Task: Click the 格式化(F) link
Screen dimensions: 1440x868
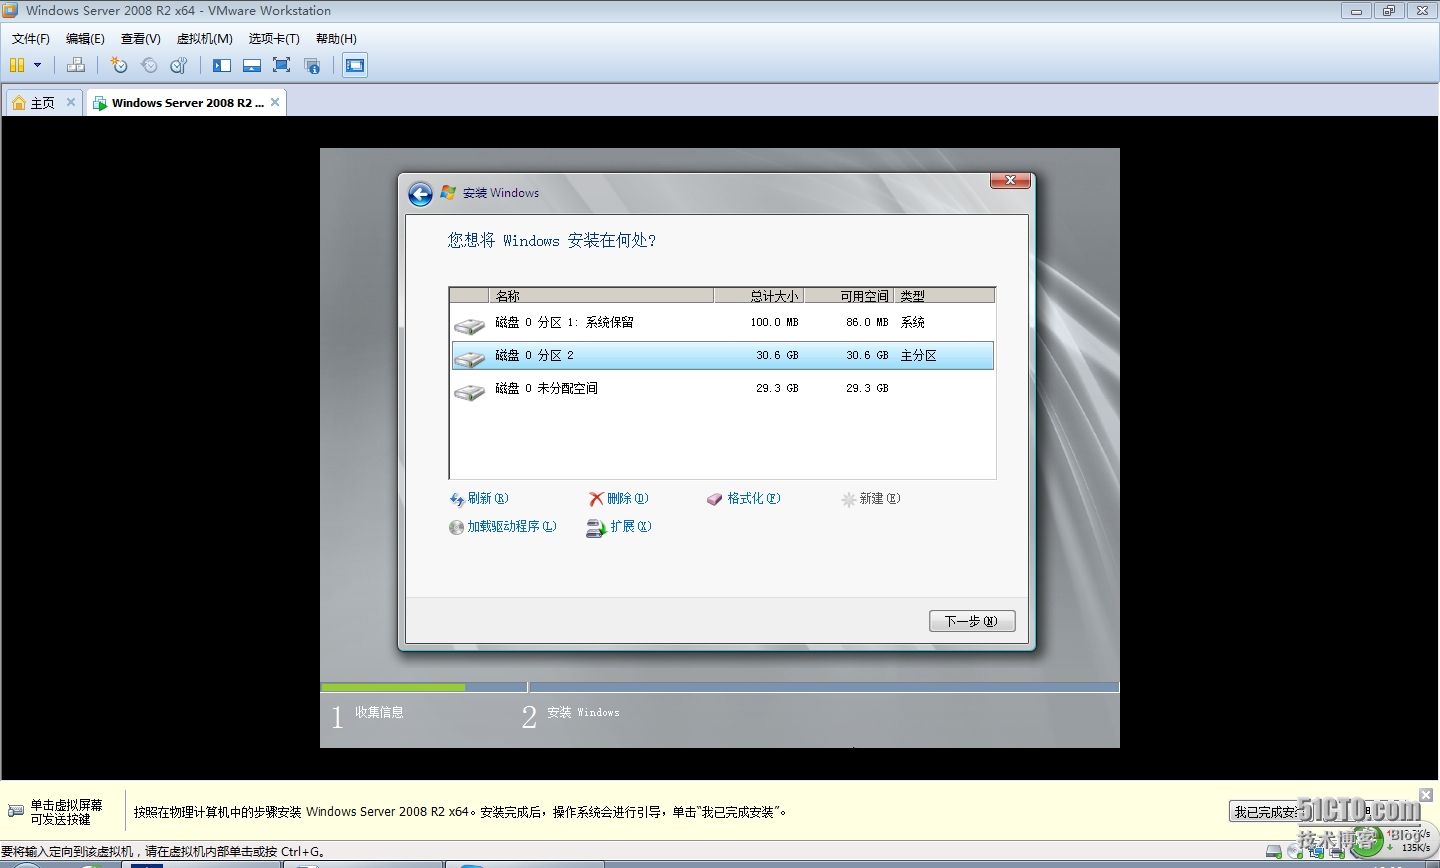Action: [744, 498]
